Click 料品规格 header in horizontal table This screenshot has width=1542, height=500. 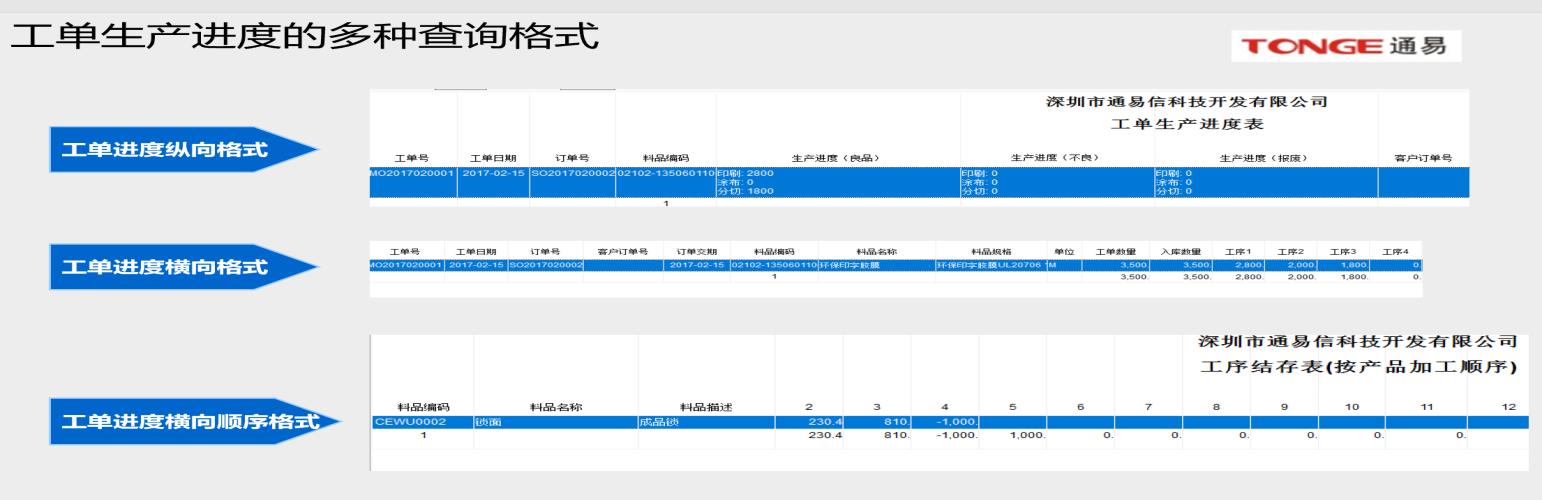tap(990, 251)
